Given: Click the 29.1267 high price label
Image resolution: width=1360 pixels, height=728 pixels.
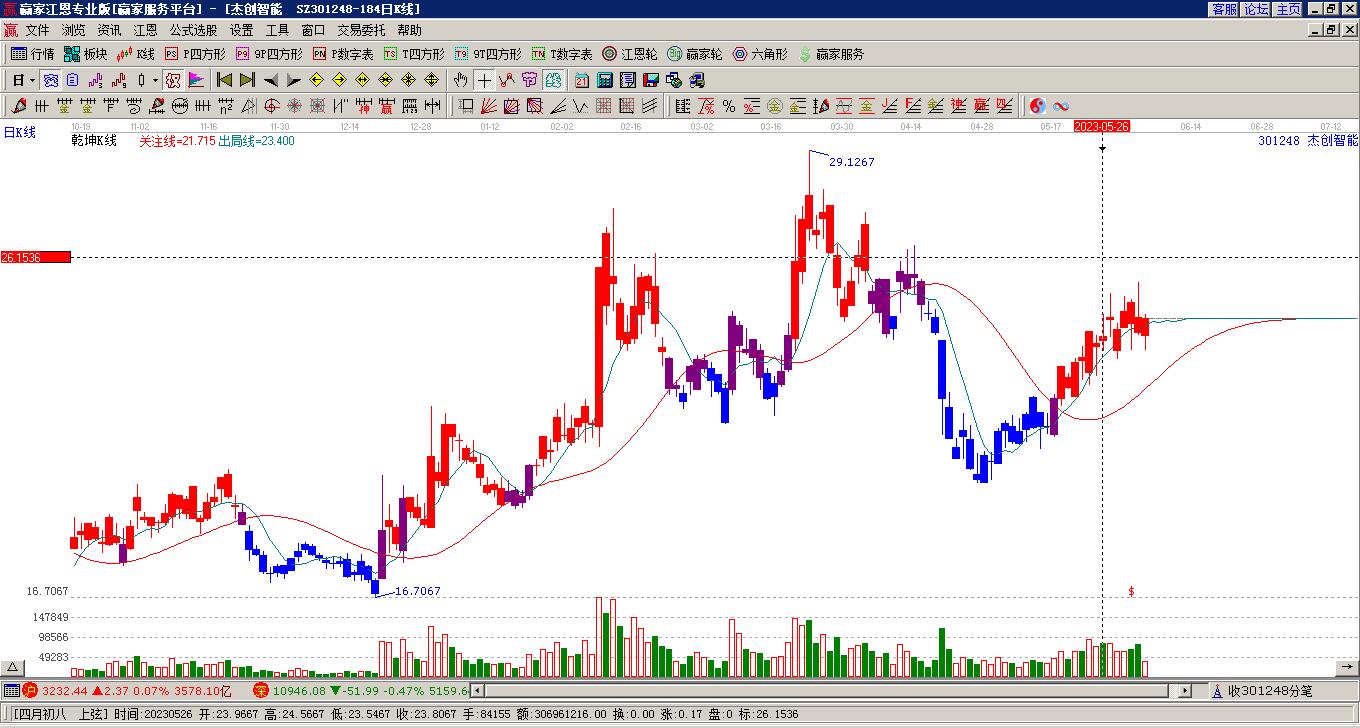Looking at the screenshot, I should tap(852, 162).
